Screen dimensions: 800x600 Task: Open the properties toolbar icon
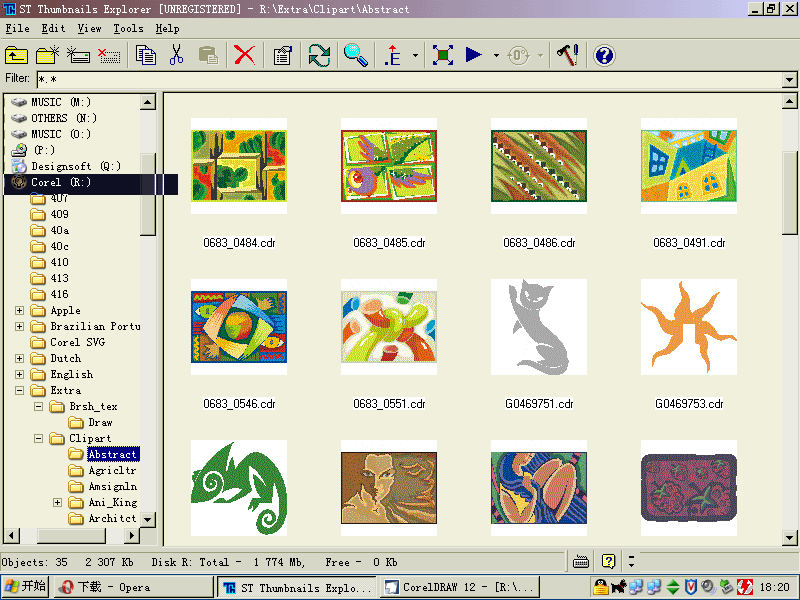[282, 55]
